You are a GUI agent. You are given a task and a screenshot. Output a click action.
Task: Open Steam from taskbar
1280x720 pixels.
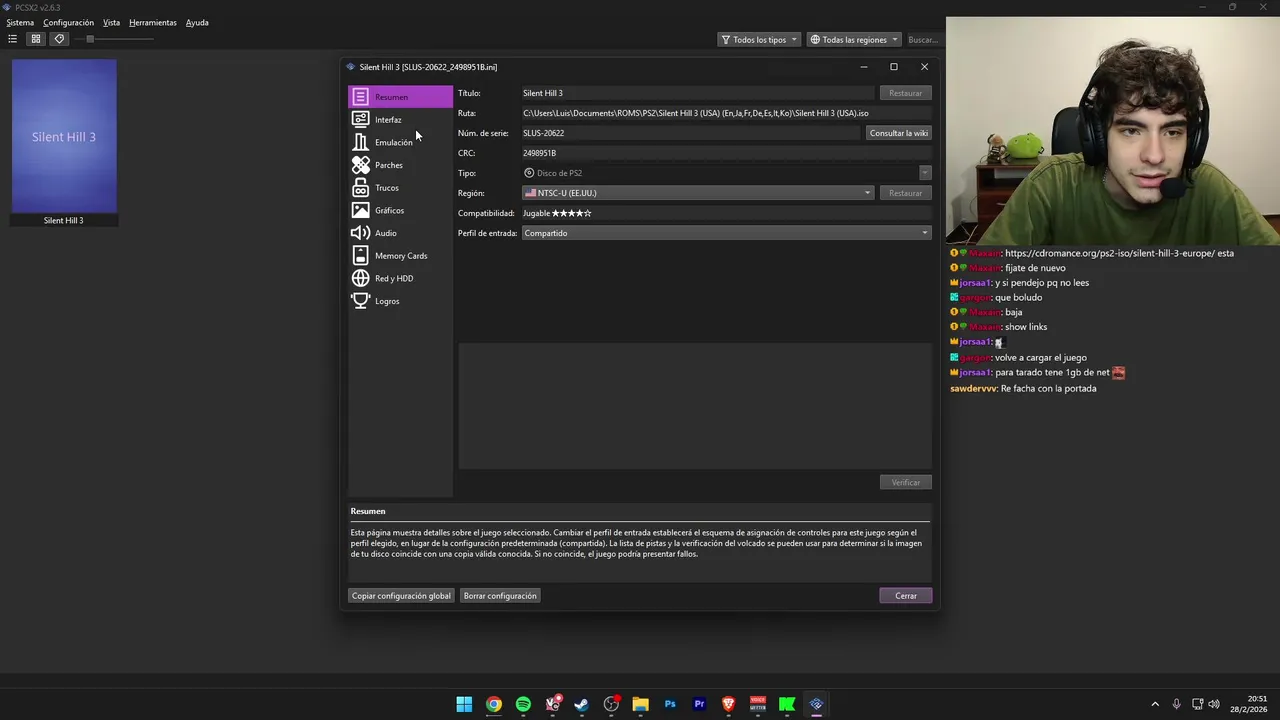point(582,704)
